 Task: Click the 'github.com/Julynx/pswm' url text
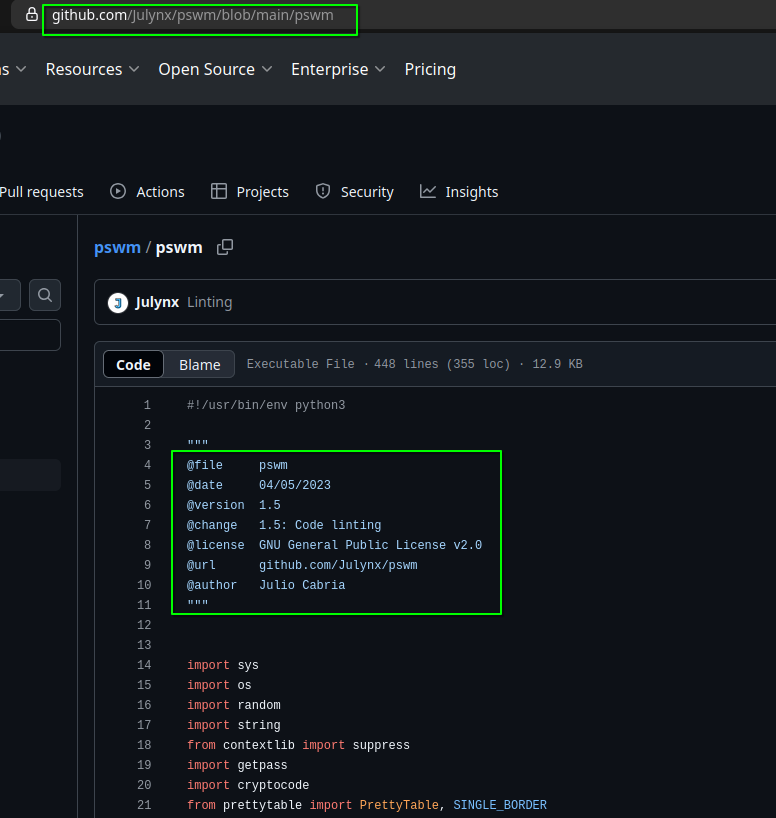coord(338,565)
